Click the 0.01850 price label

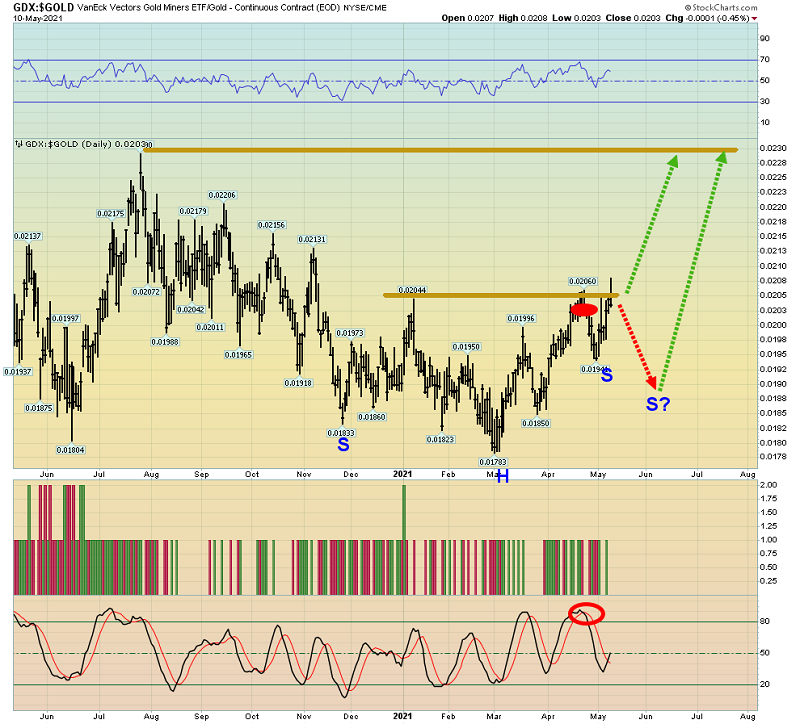tap(536, 423)
